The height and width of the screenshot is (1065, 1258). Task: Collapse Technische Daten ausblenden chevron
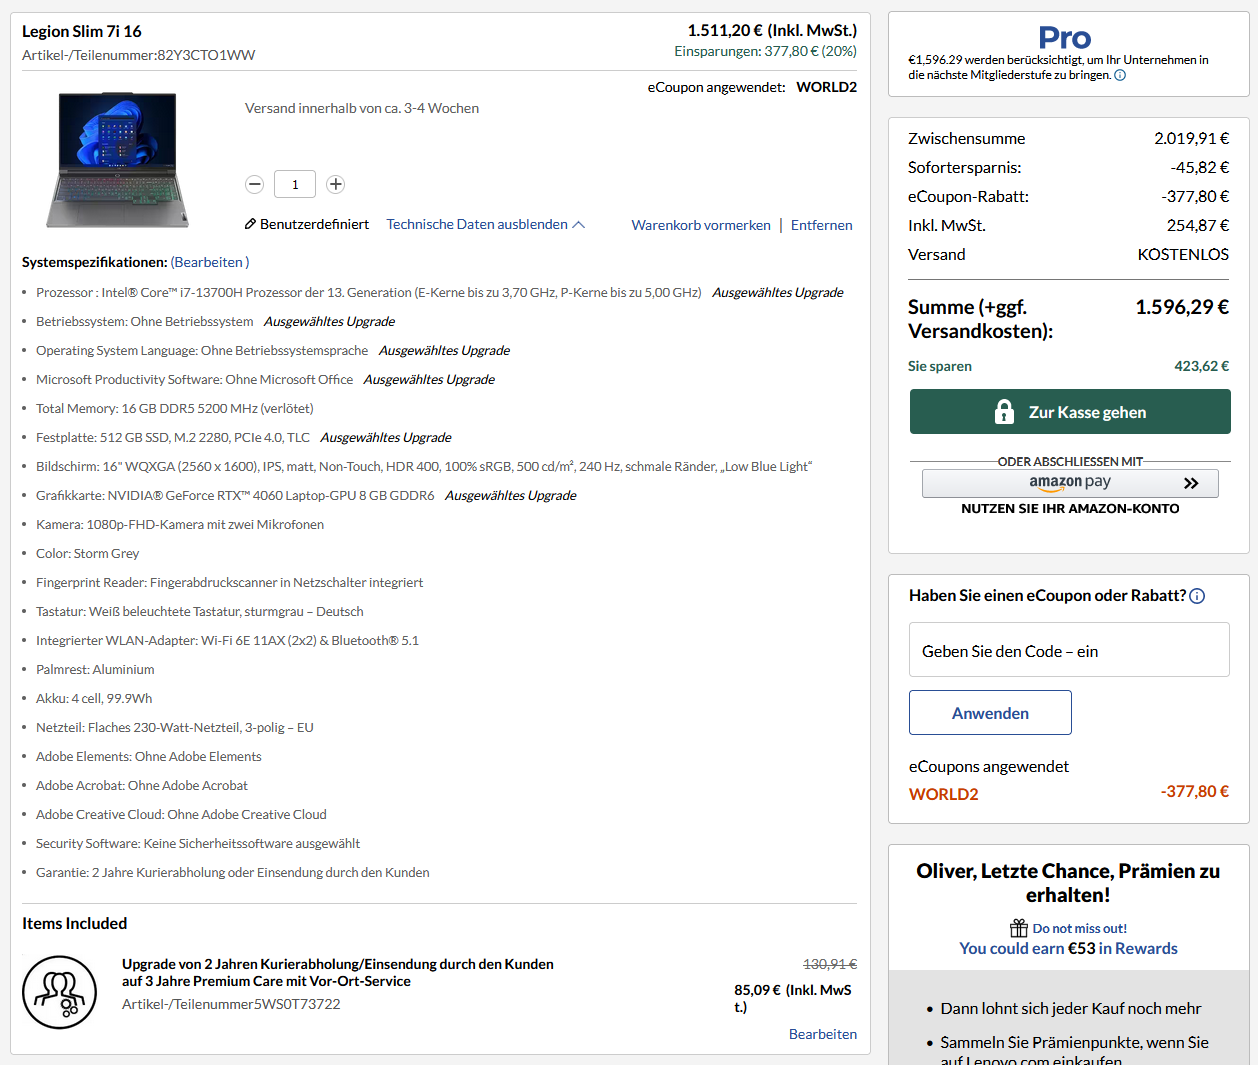579,224
